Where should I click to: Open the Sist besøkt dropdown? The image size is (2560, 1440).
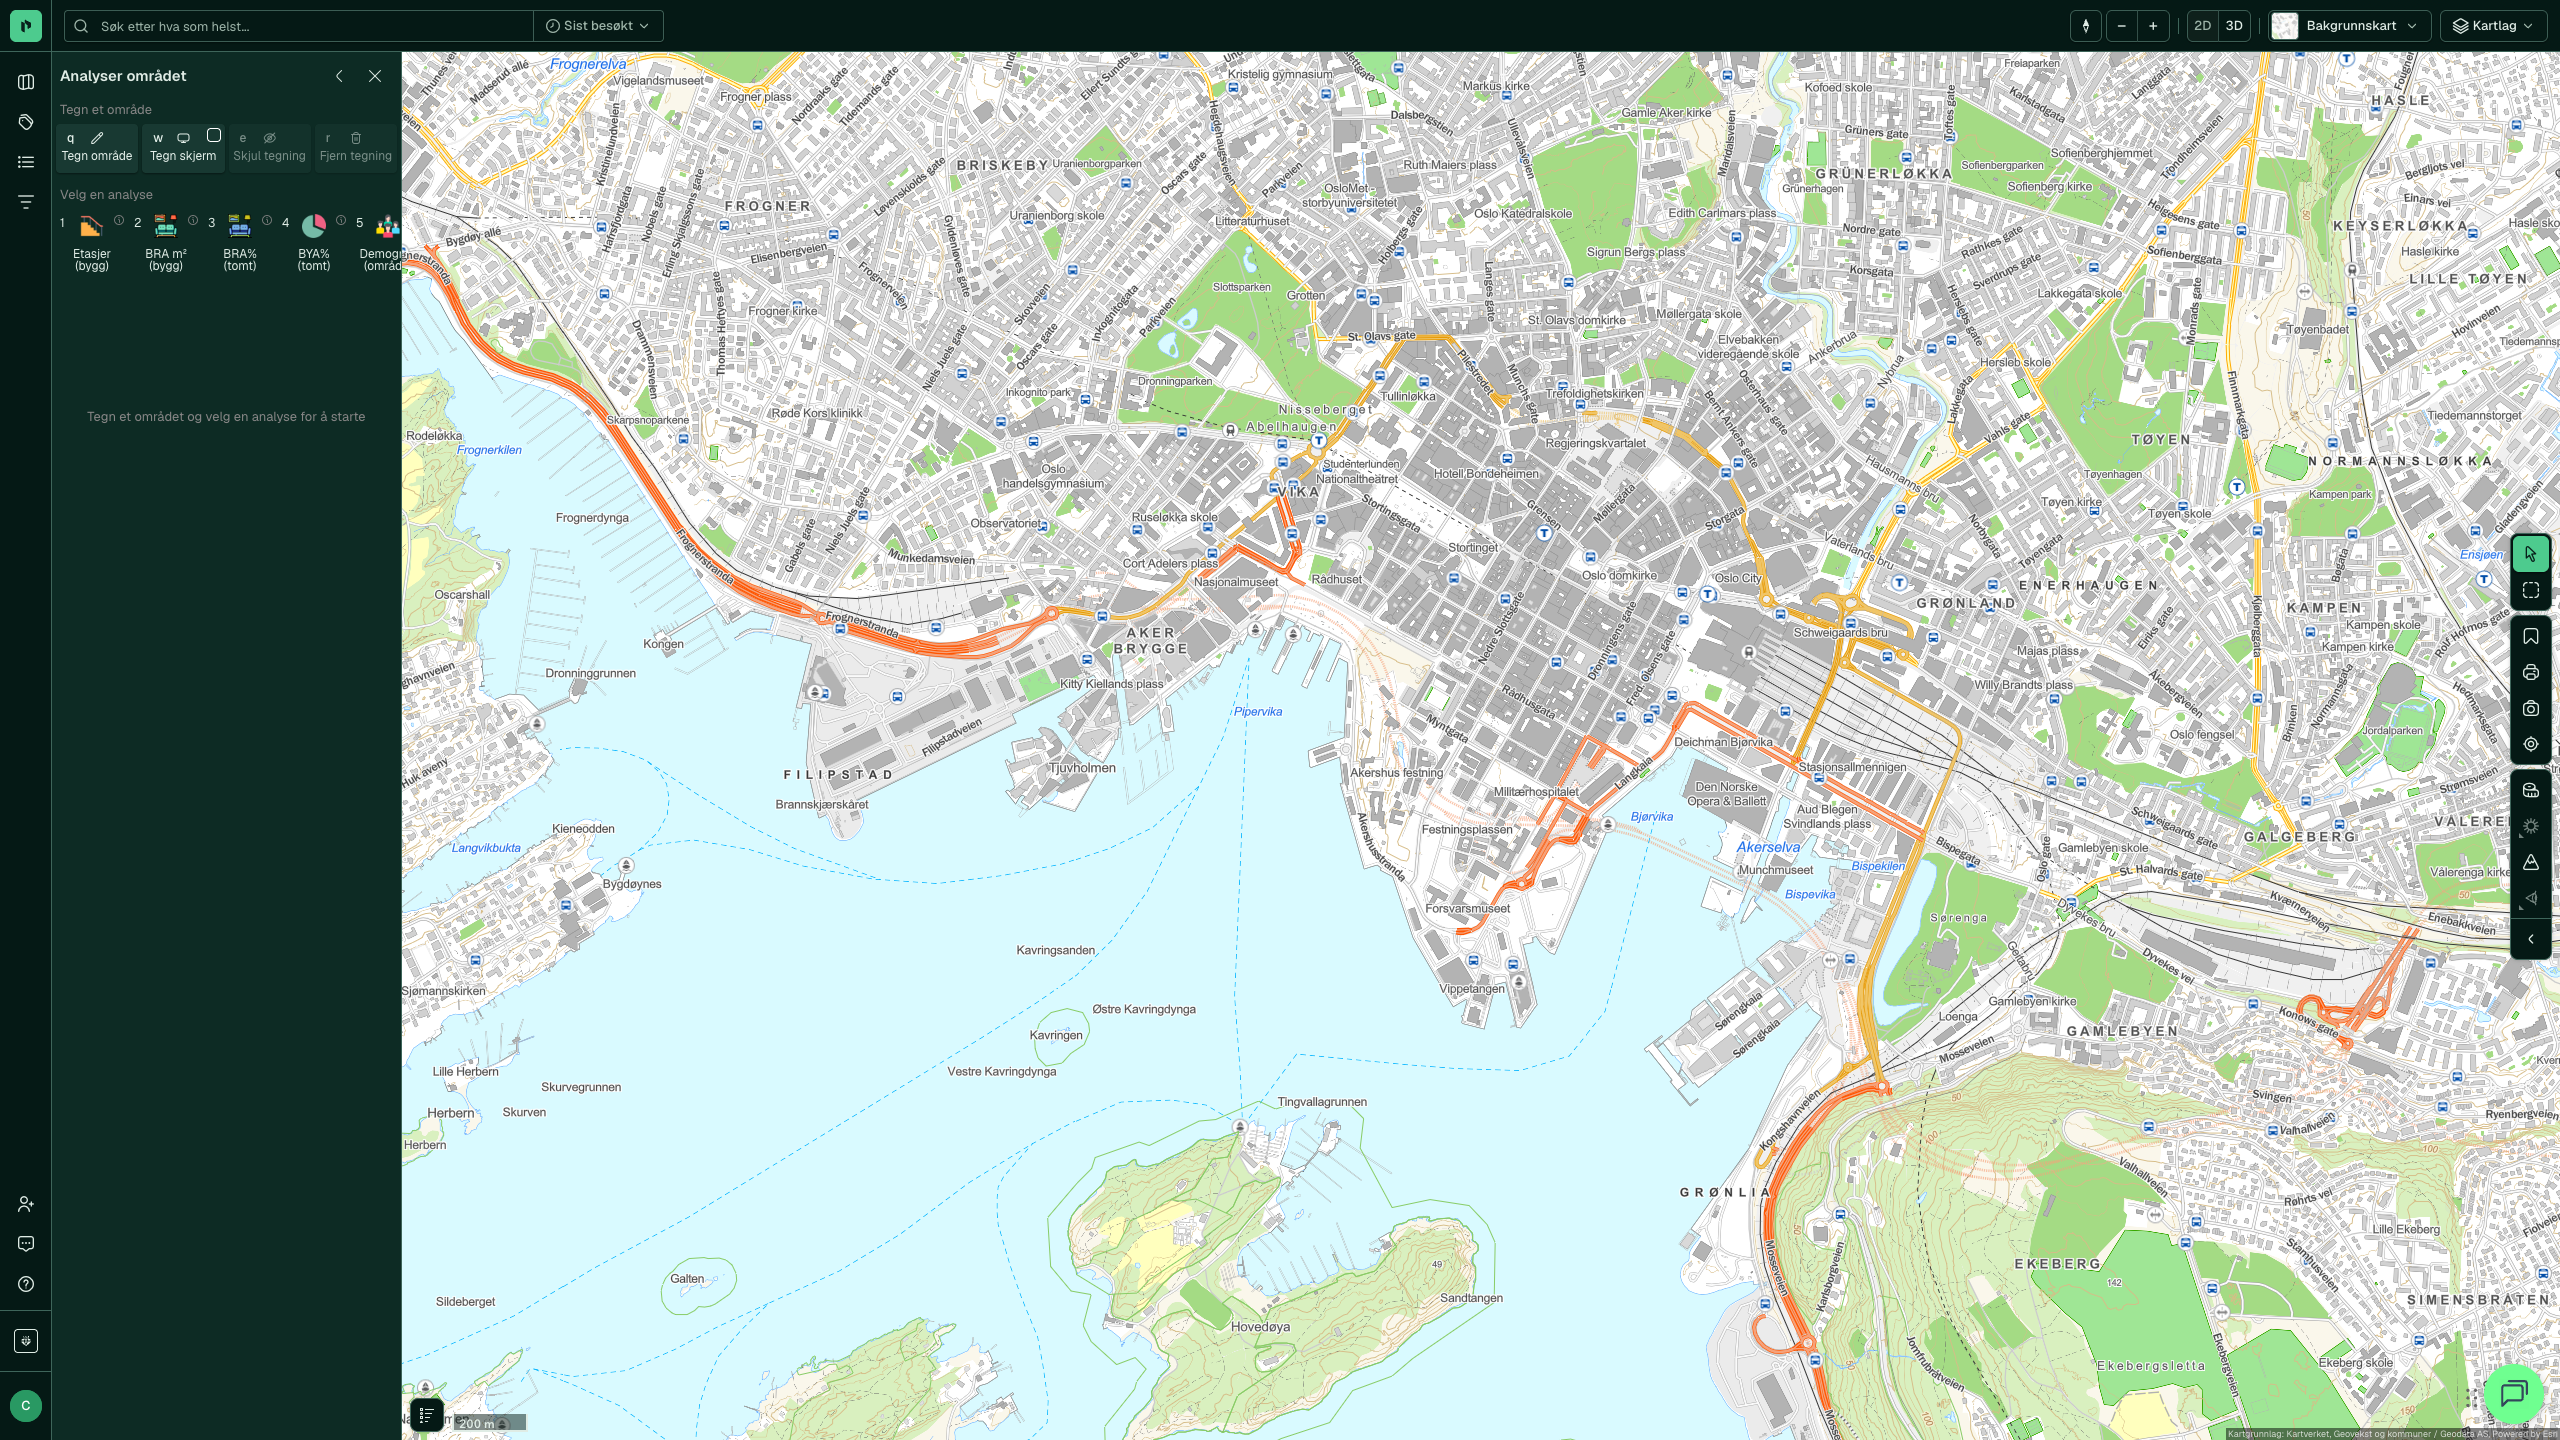tap(598, 26)
